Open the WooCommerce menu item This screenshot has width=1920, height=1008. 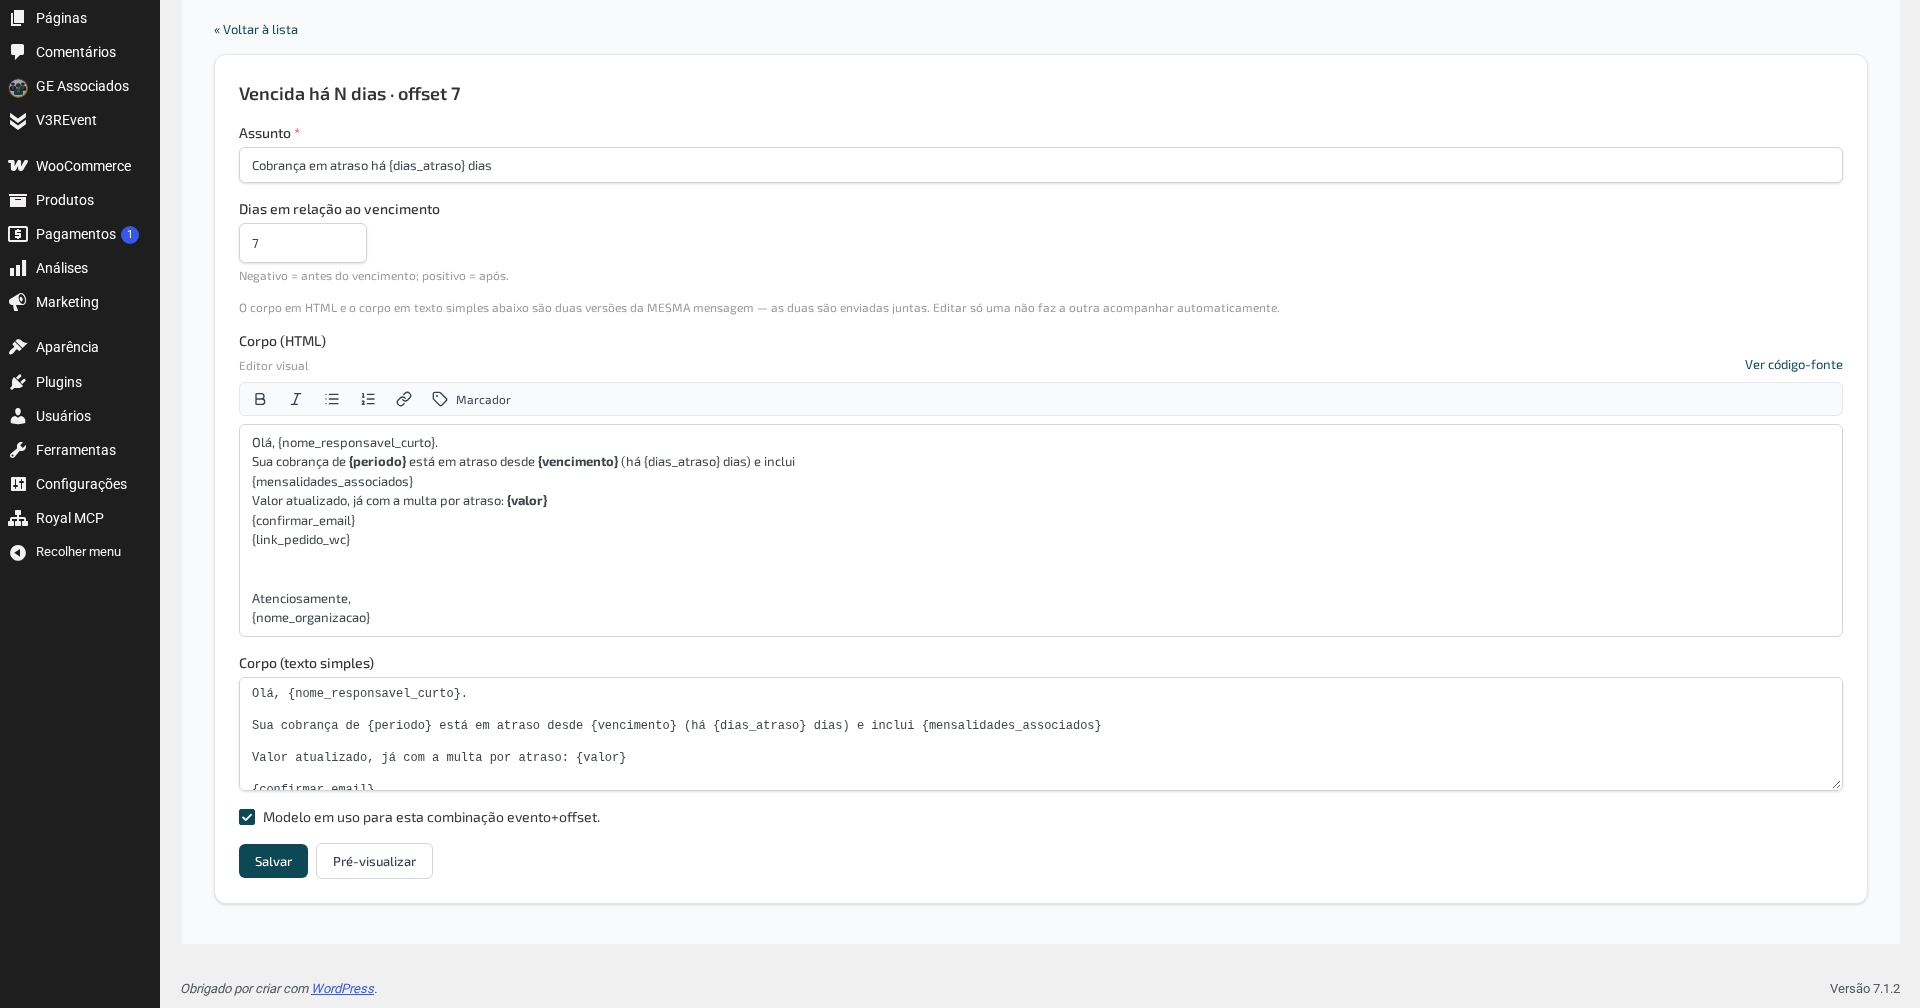[80, 166]
